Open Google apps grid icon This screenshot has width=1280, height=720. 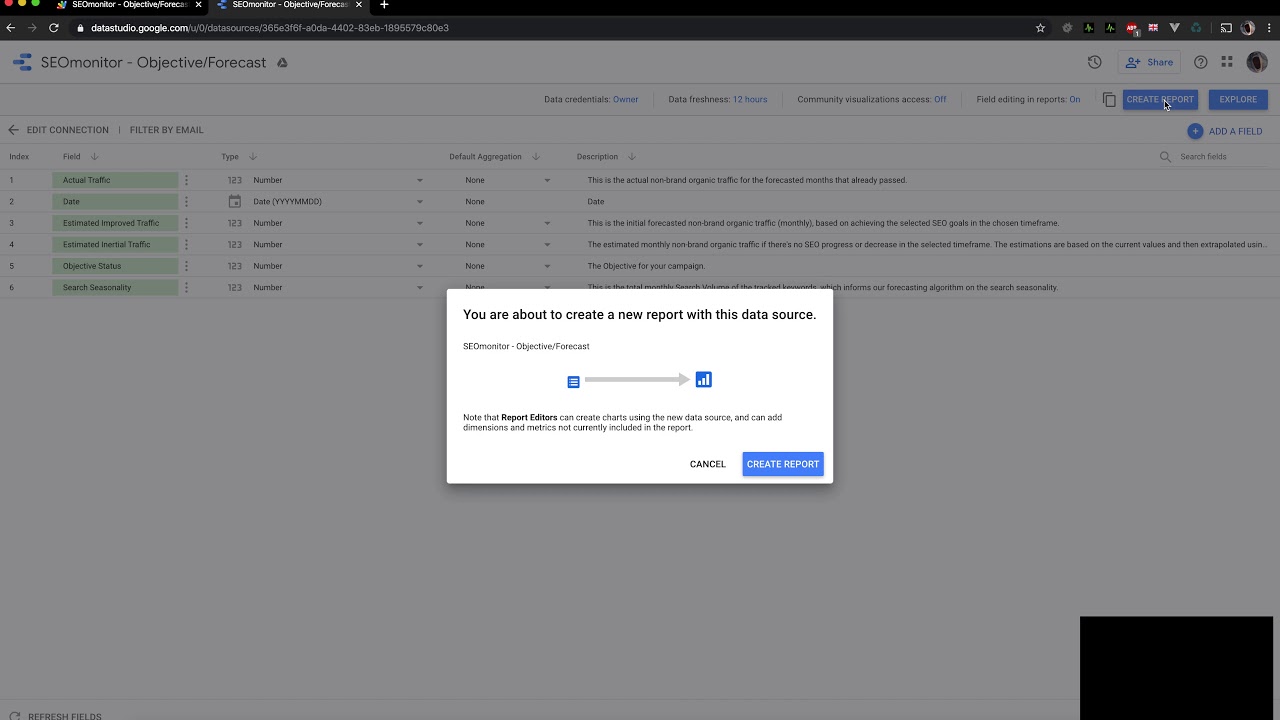[1227, 62]
